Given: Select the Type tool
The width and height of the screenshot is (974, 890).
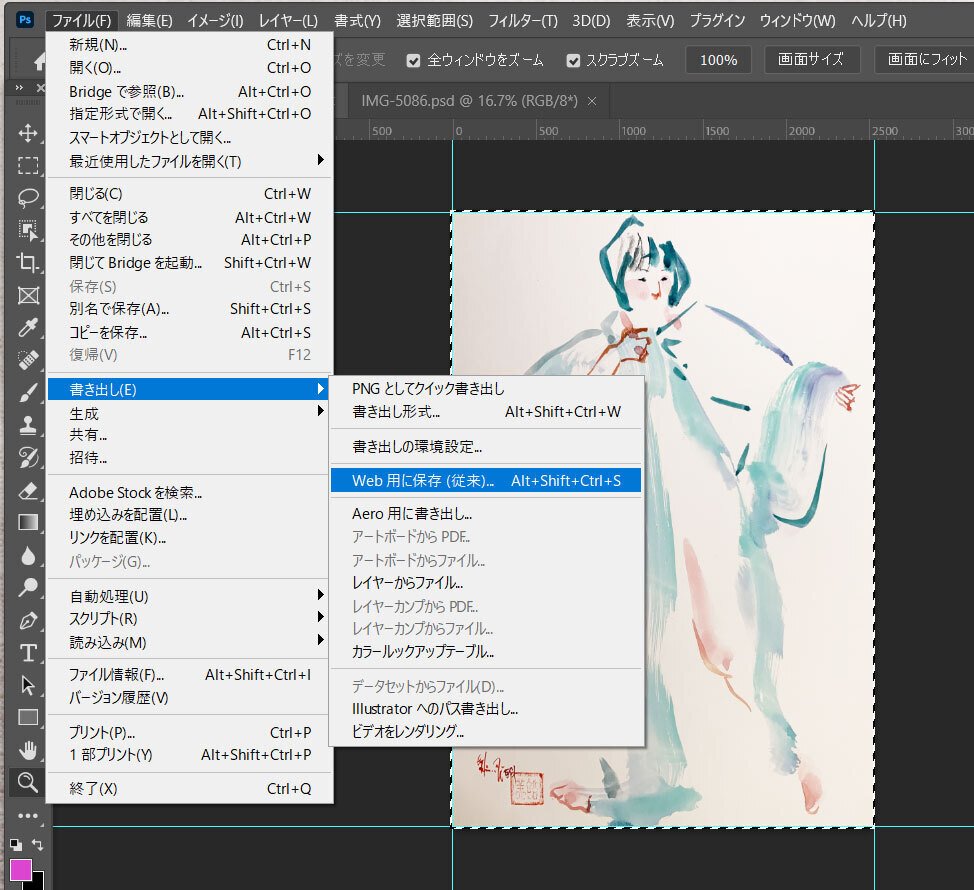Looking at the screenshot, I should (x=28, y=653).
